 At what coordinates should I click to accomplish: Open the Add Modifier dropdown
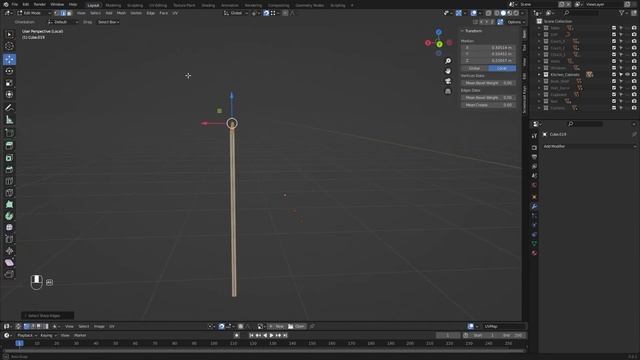click(x=589, y=146)
